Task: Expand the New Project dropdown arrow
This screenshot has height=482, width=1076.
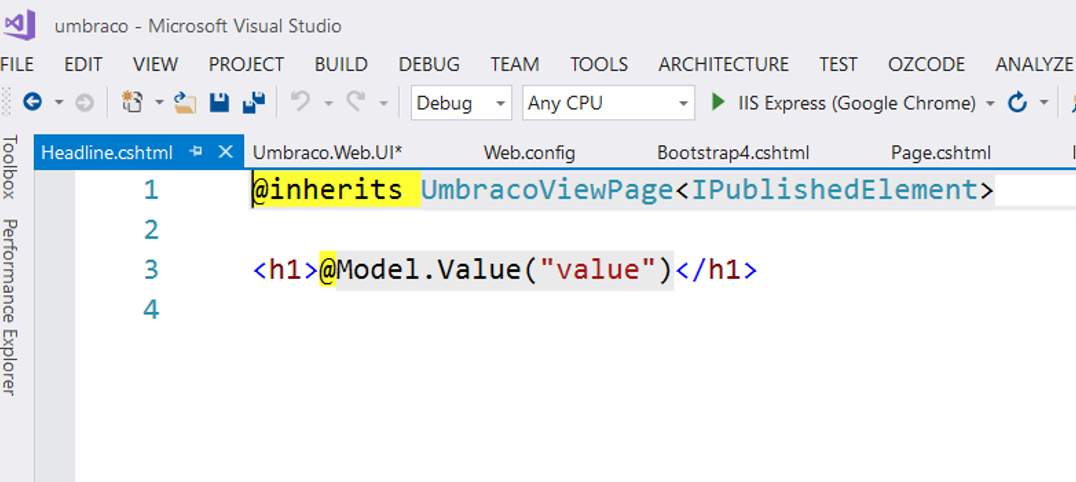Action: pyautogui.click(x=159, y=103)
